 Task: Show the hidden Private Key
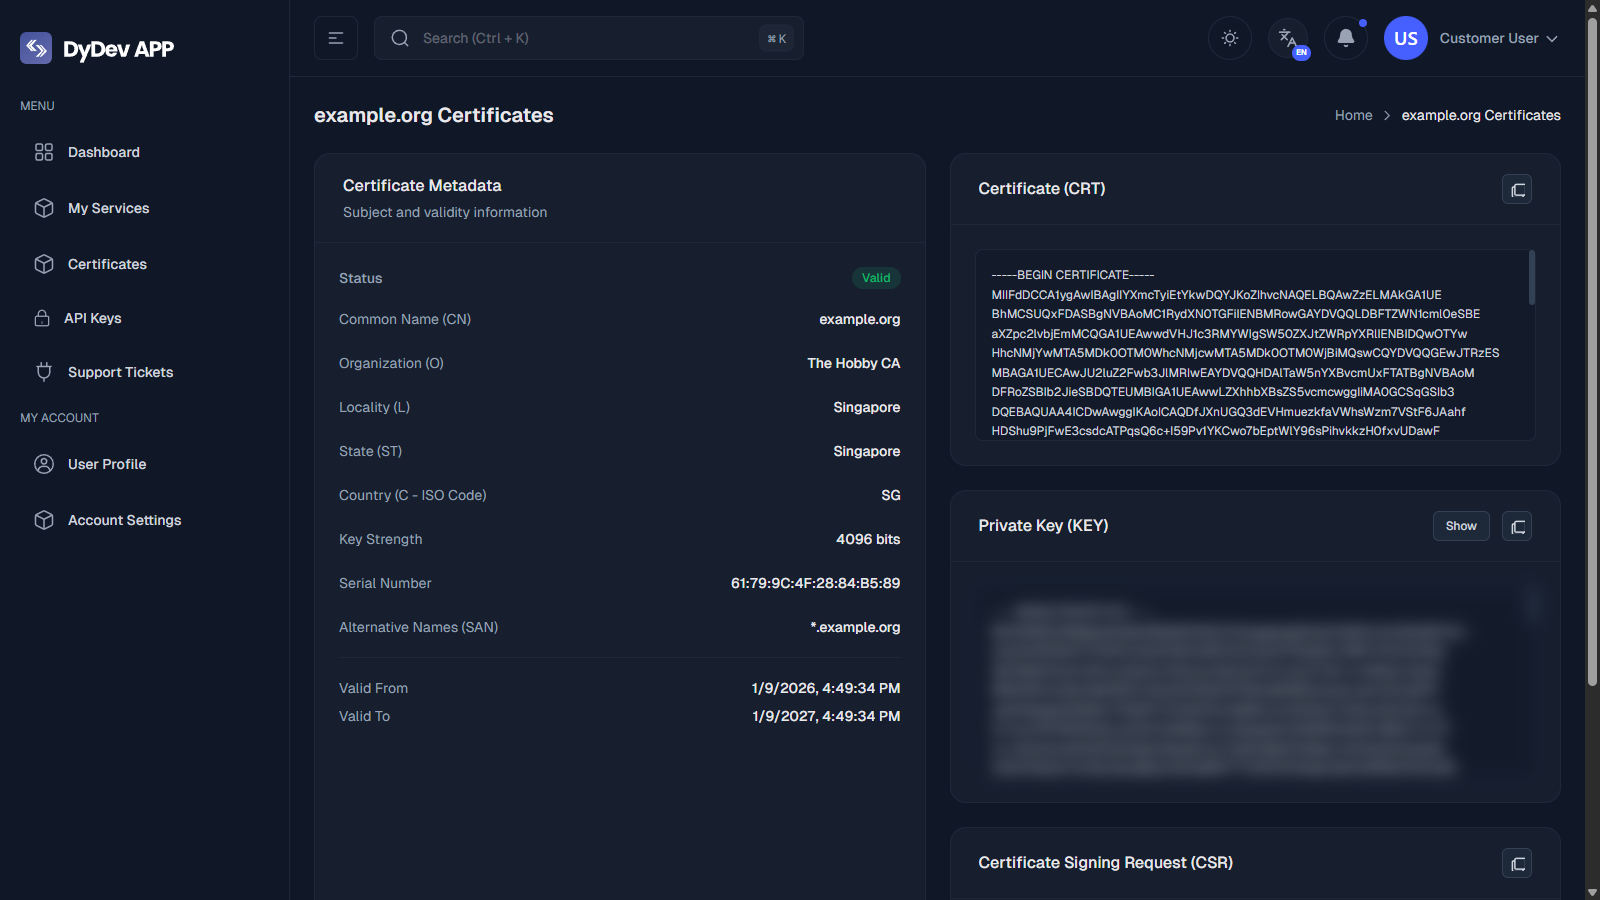[x=1460, y=525]
